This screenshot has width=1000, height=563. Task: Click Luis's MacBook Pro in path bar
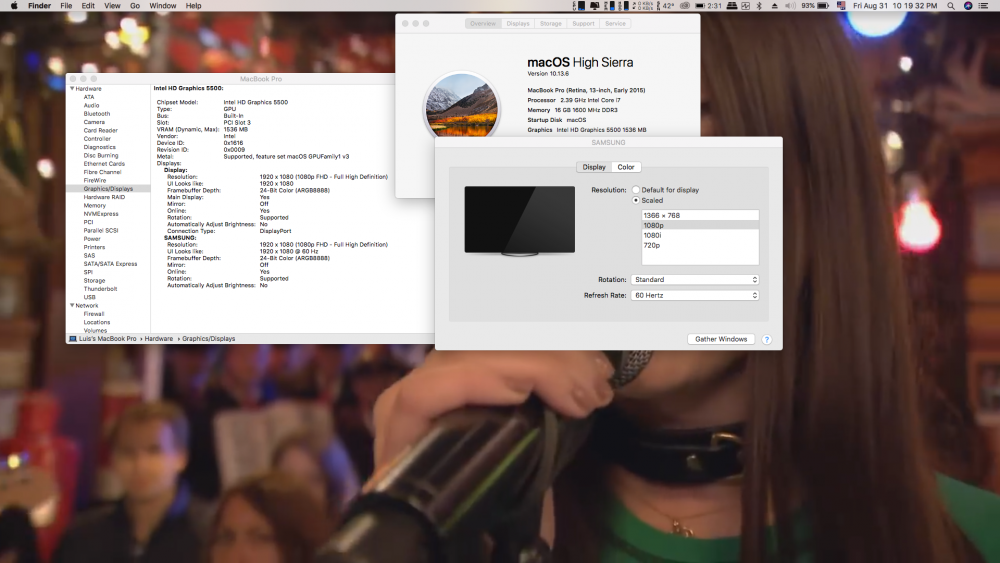tap(107, 339)
